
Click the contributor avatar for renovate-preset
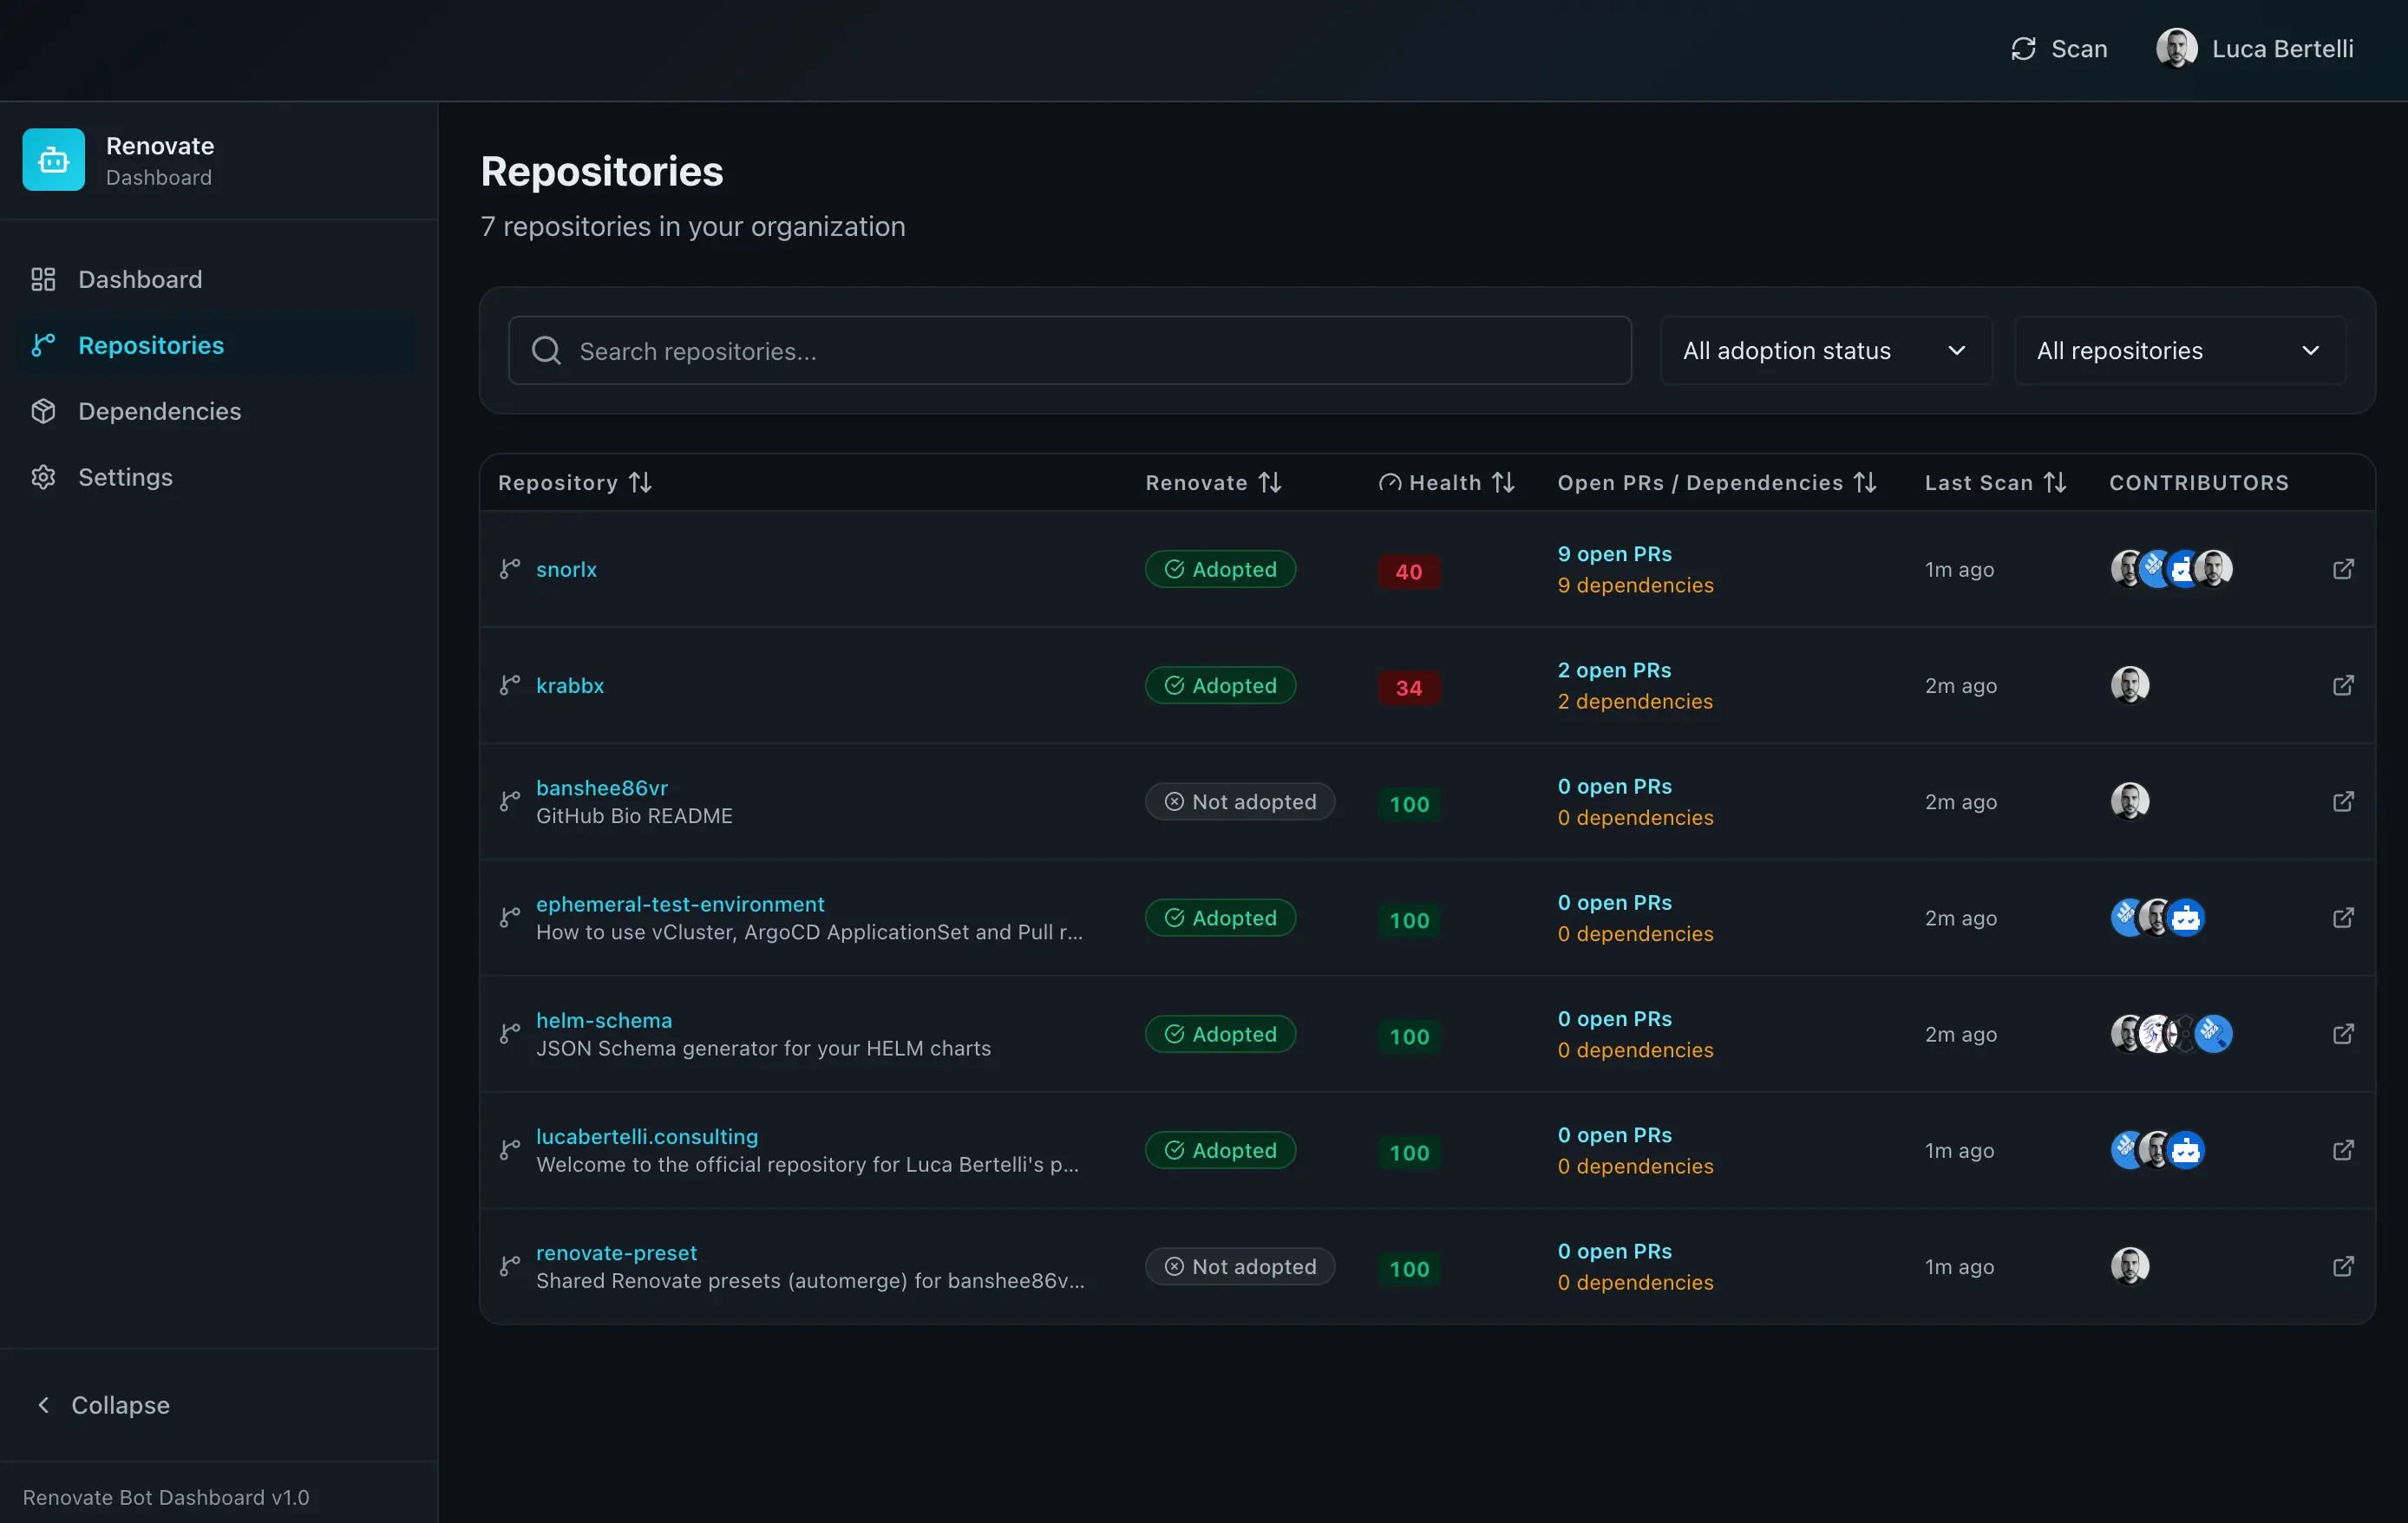click(x=2130, y=1266)
